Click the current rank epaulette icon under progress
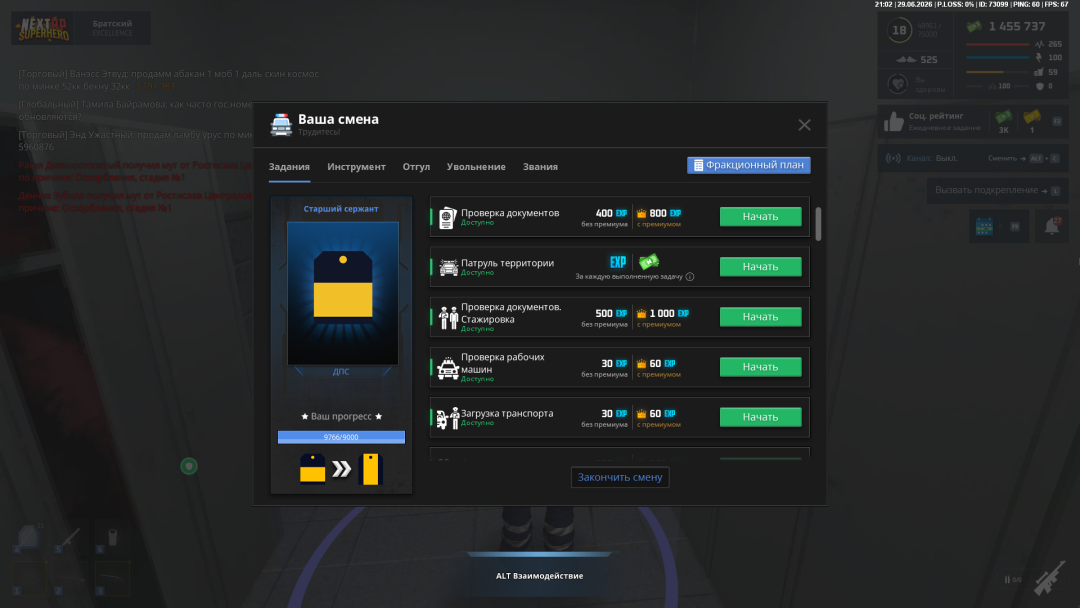Screen dimensions: 1080x608 click(x=313, y=469)
